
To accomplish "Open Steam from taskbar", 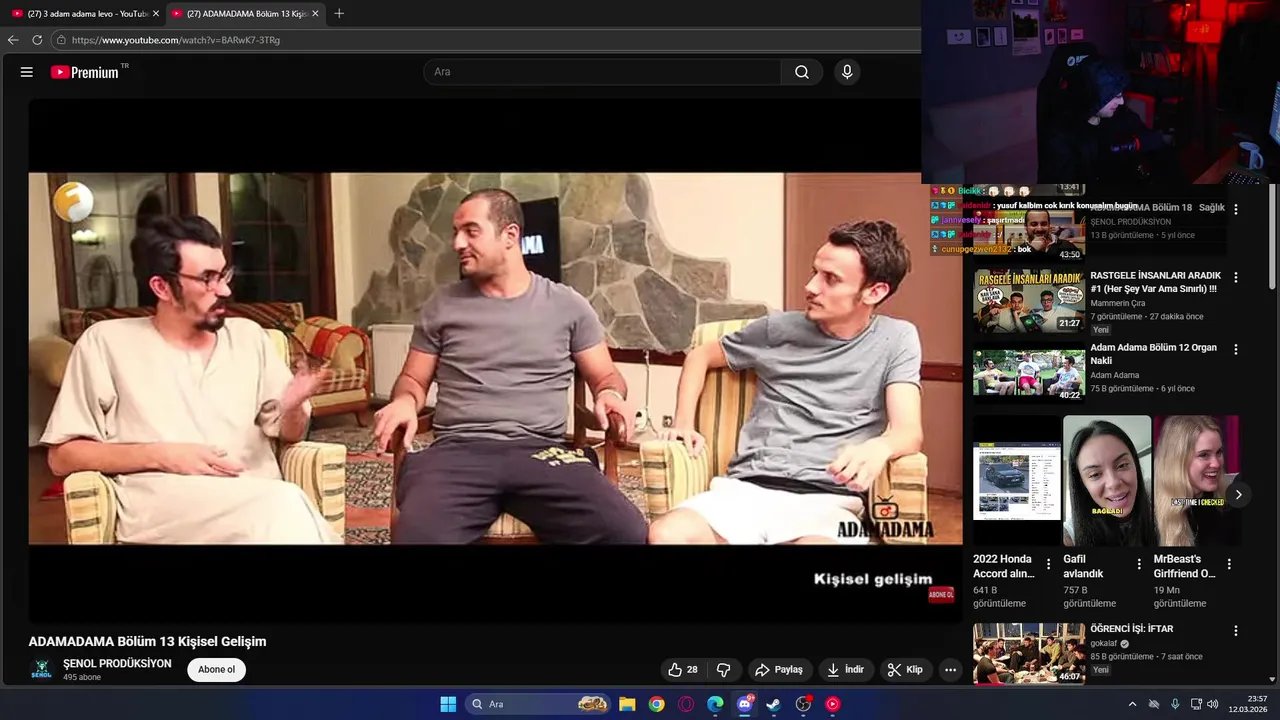I will click(773, 704).
